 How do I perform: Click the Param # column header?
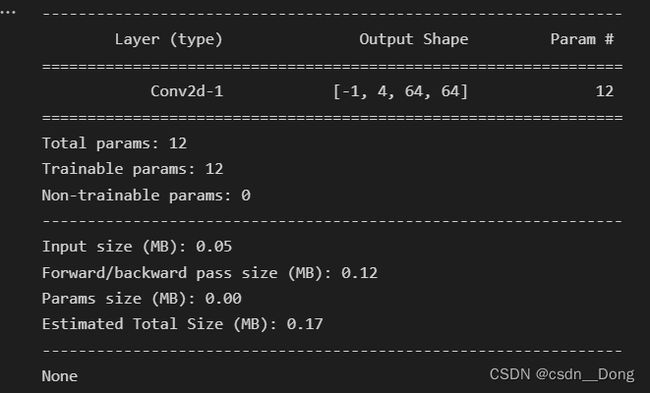(582, 39)
